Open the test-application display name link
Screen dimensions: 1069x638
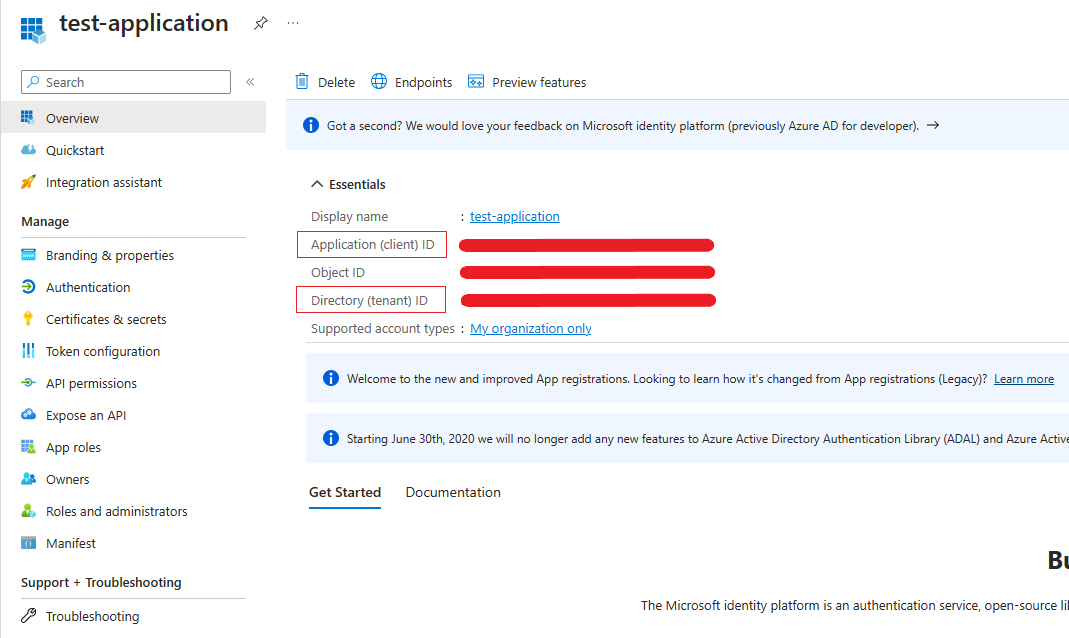[x=515, y=216]
